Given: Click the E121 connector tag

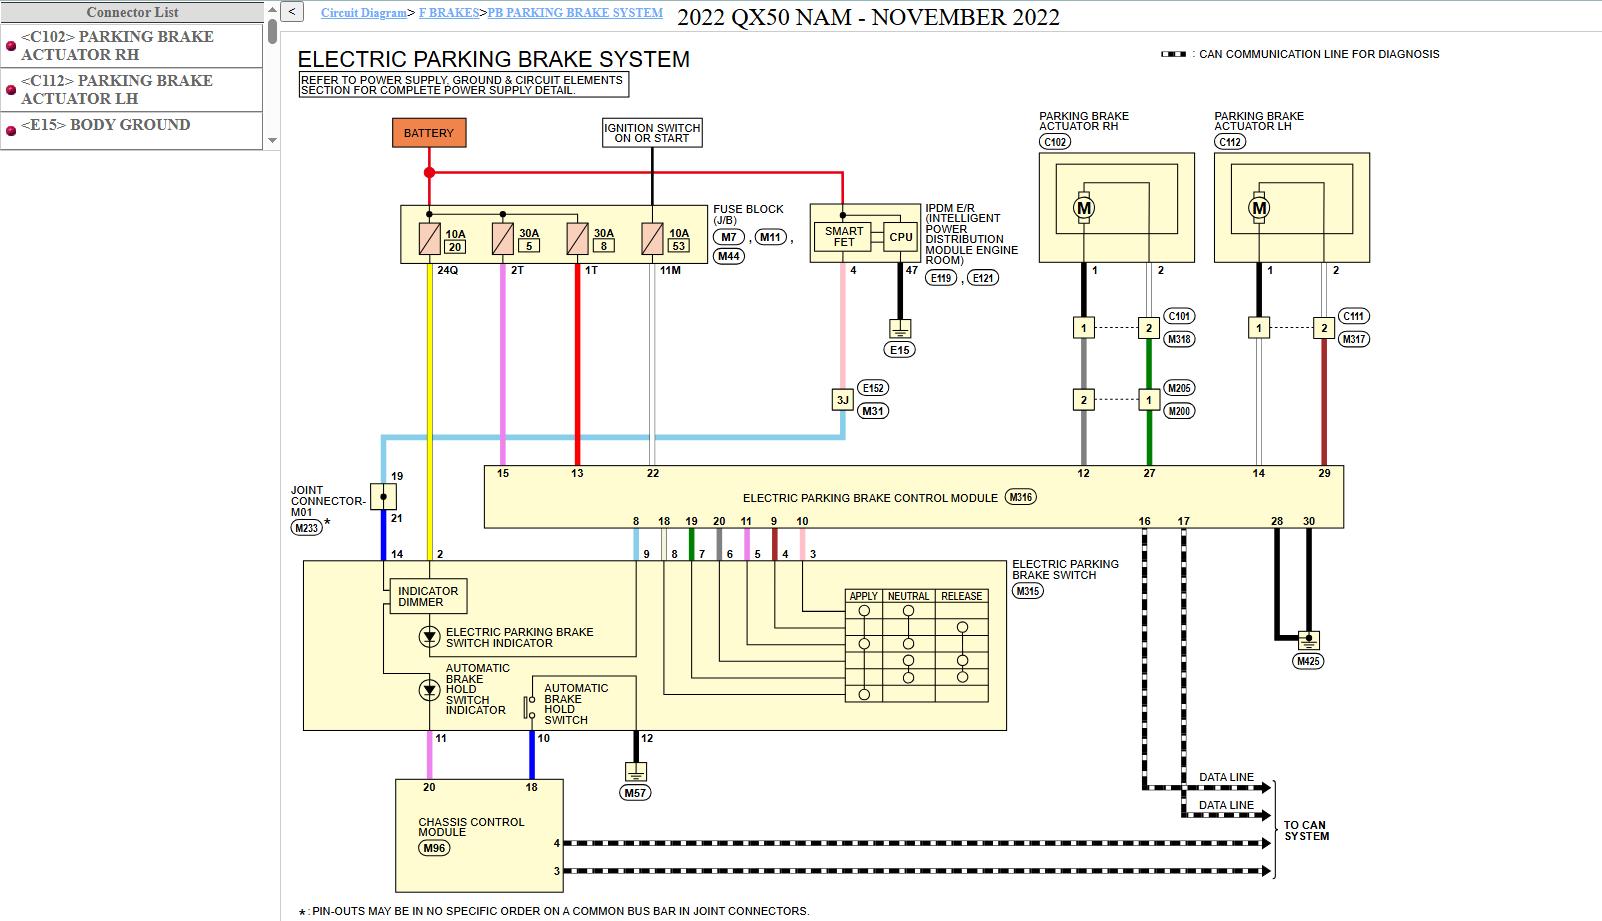Looking at the screenshot, I should 984,278.
